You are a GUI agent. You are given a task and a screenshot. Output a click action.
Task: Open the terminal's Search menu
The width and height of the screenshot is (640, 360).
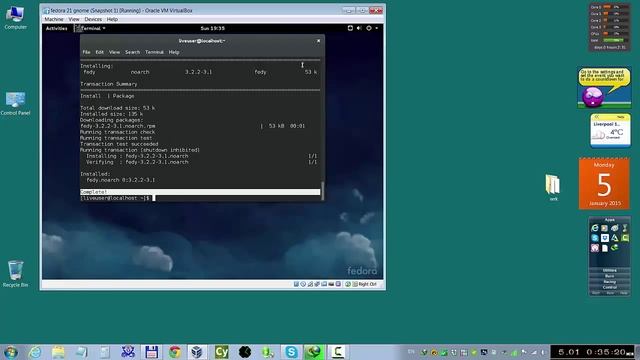(132, 52)
